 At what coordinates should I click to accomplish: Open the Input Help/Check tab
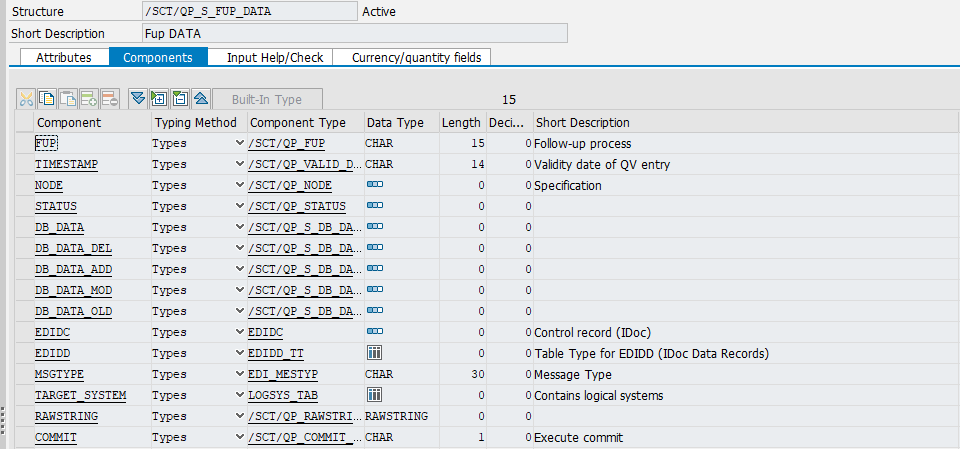tap(275, 57)
